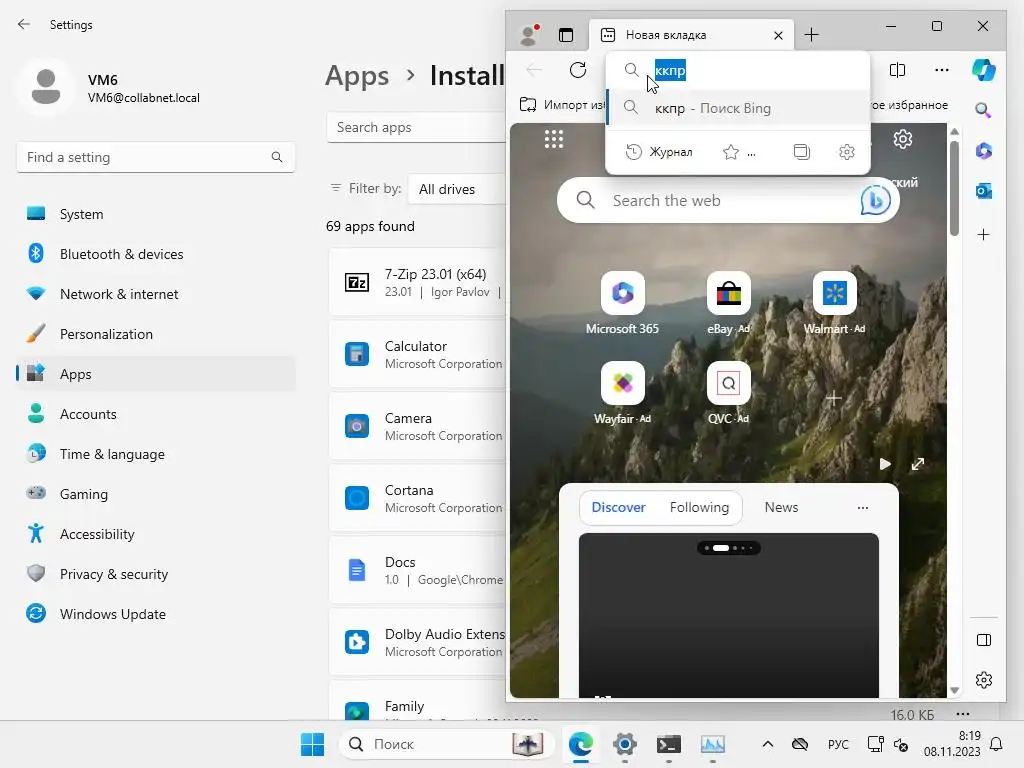Toggle sidebar layout icon at bottom
Viewport: 1024px width, 768px height.
coord(984,640)
